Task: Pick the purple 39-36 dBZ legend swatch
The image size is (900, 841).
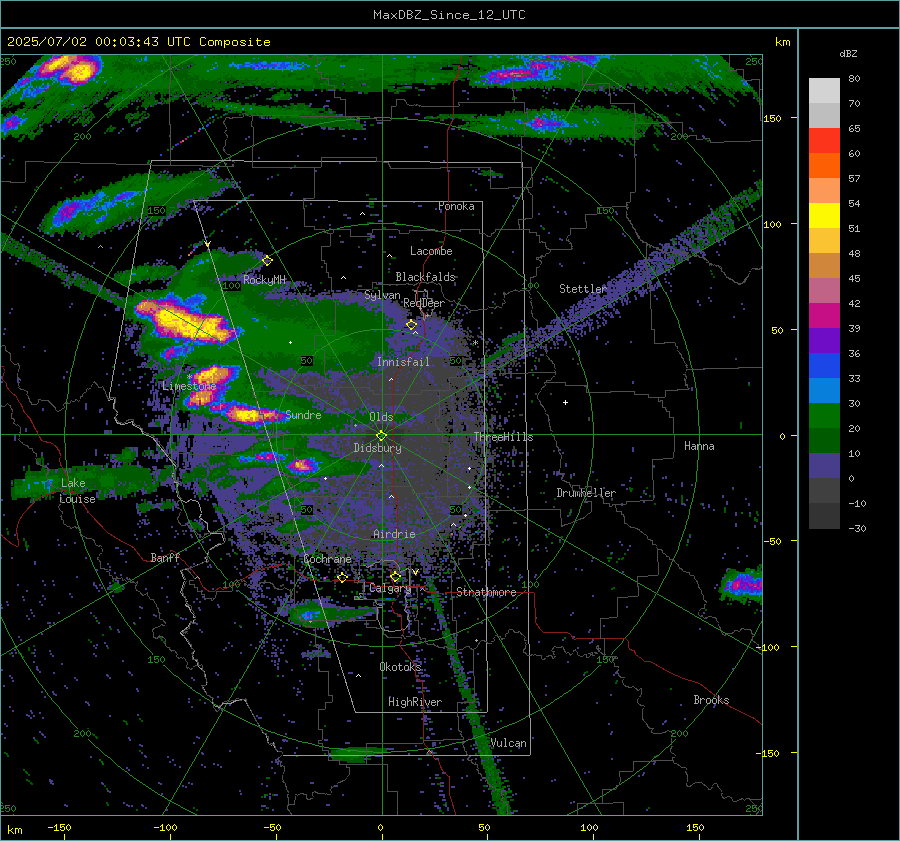Action: tap(824, 341)
